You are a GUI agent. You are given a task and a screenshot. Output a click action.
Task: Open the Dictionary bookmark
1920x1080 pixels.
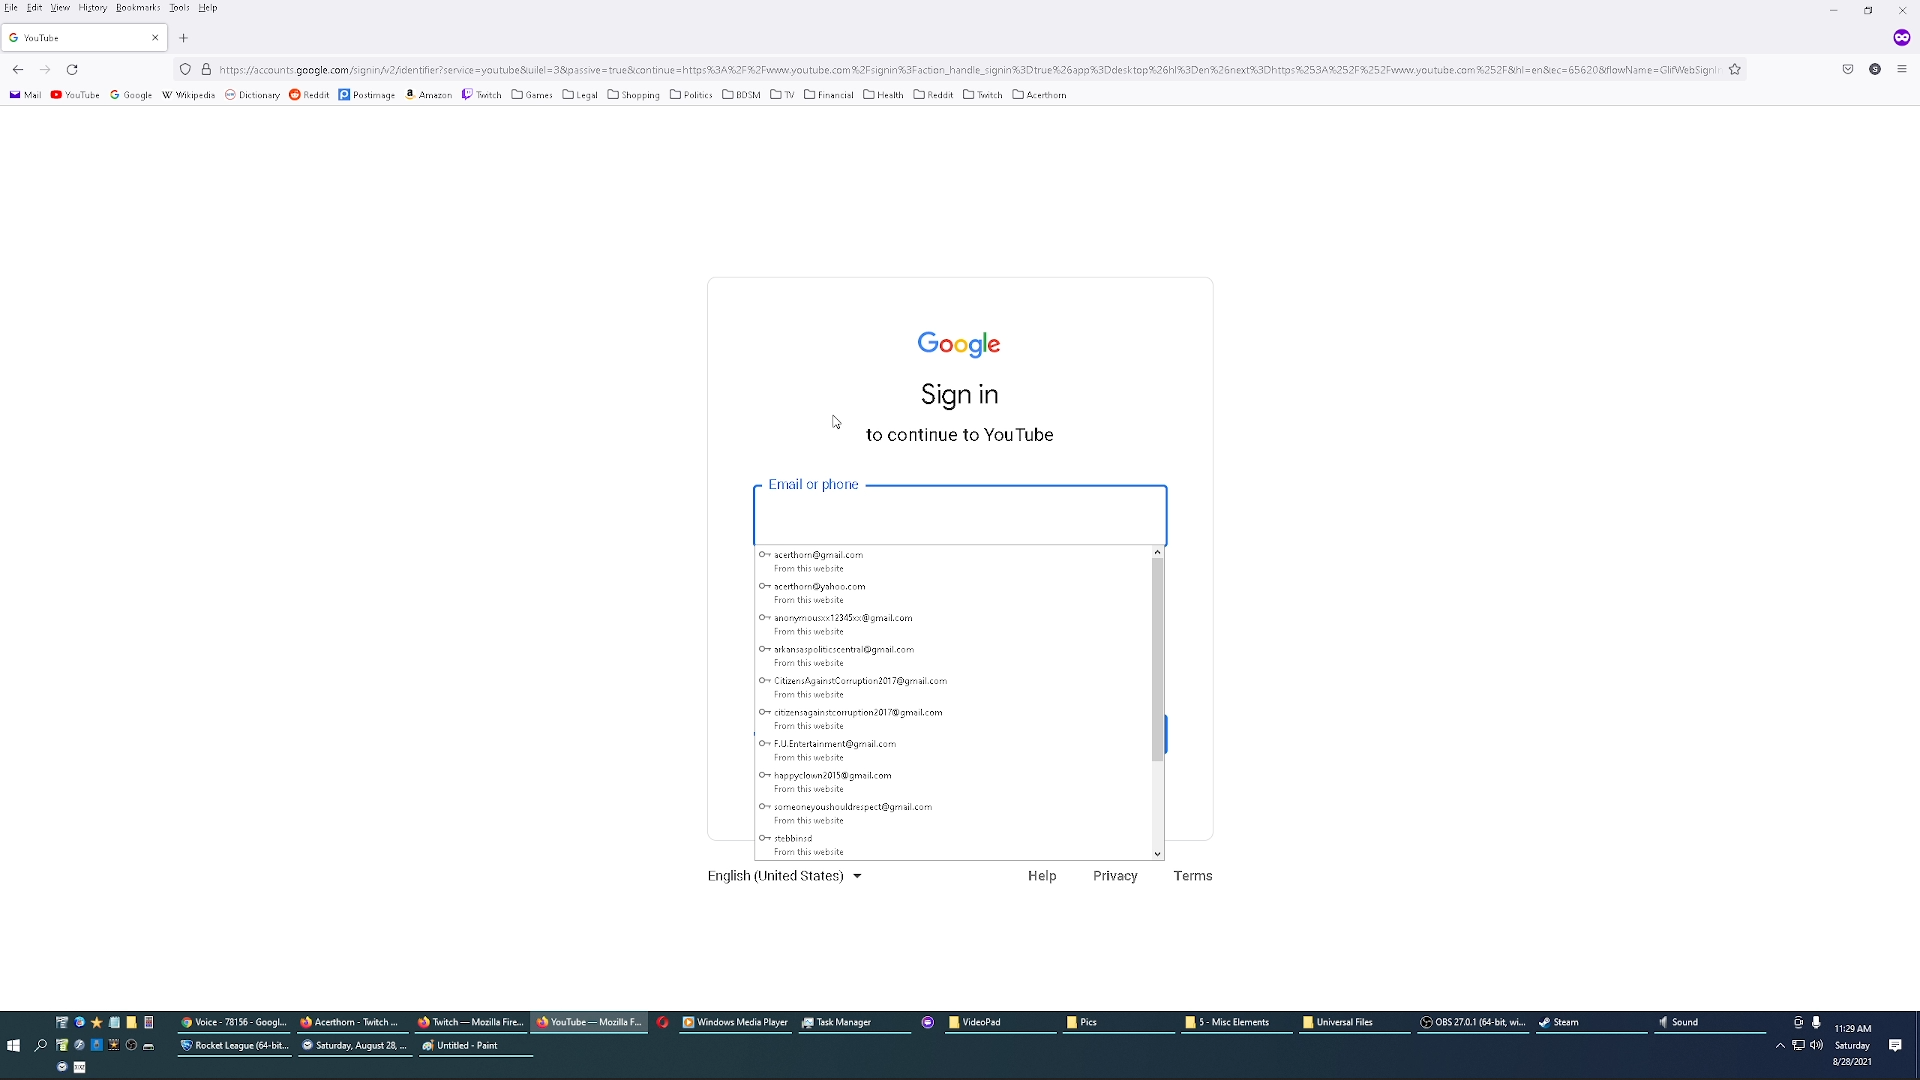pyautogui.click(x=252, y=95)
